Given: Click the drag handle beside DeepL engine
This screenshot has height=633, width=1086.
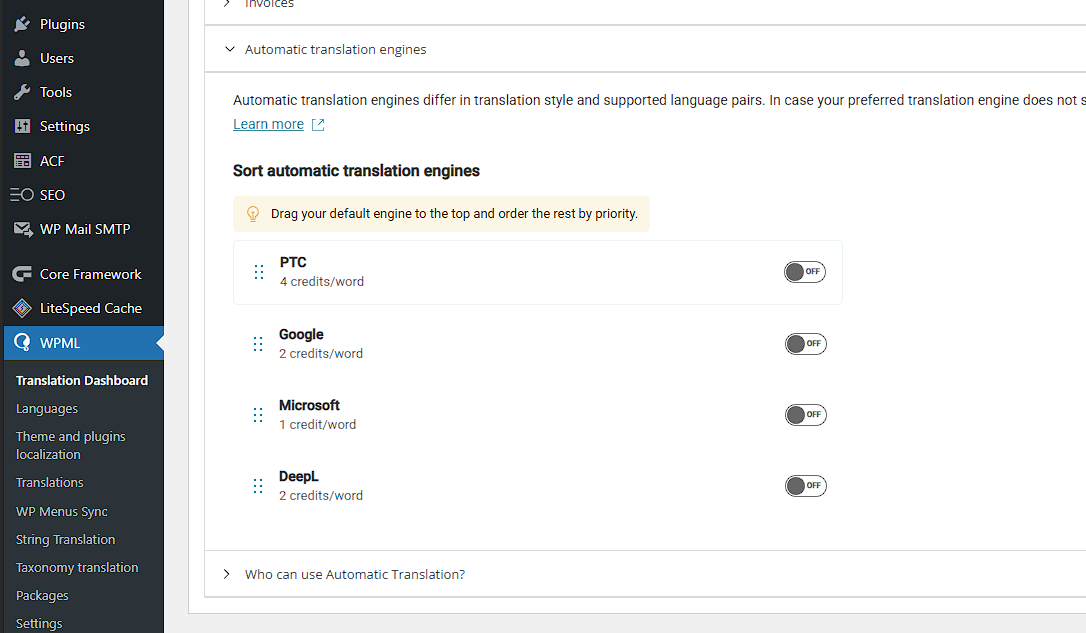Looking at the screenshot, I should [x=258, y=486].
